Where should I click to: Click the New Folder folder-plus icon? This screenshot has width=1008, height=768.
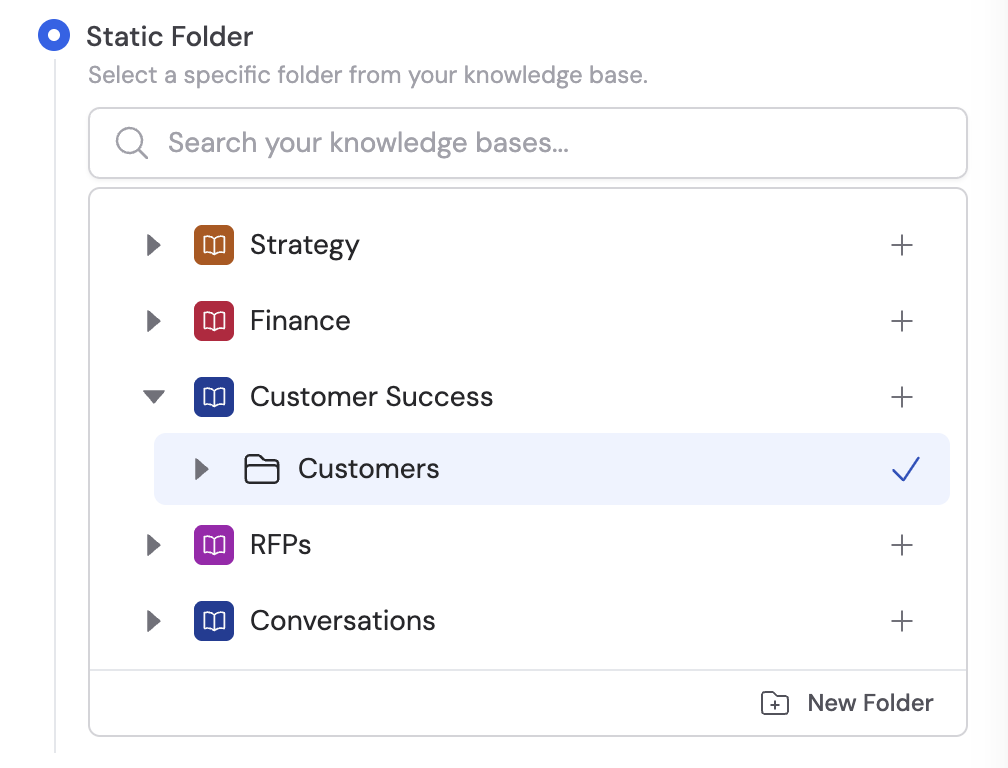click(773, 703)
